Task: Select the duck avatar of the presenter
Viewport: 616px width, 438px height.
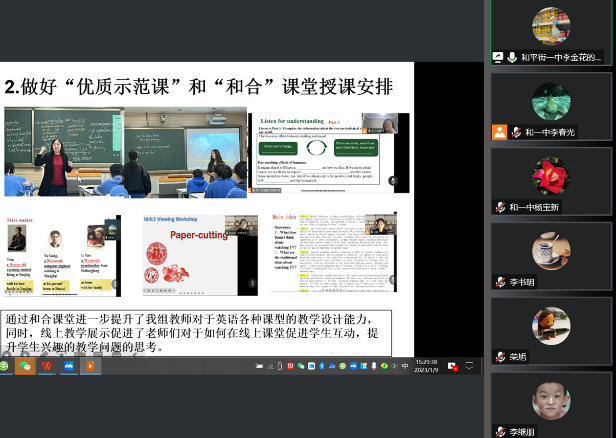Action: click(x=551, y=26)
